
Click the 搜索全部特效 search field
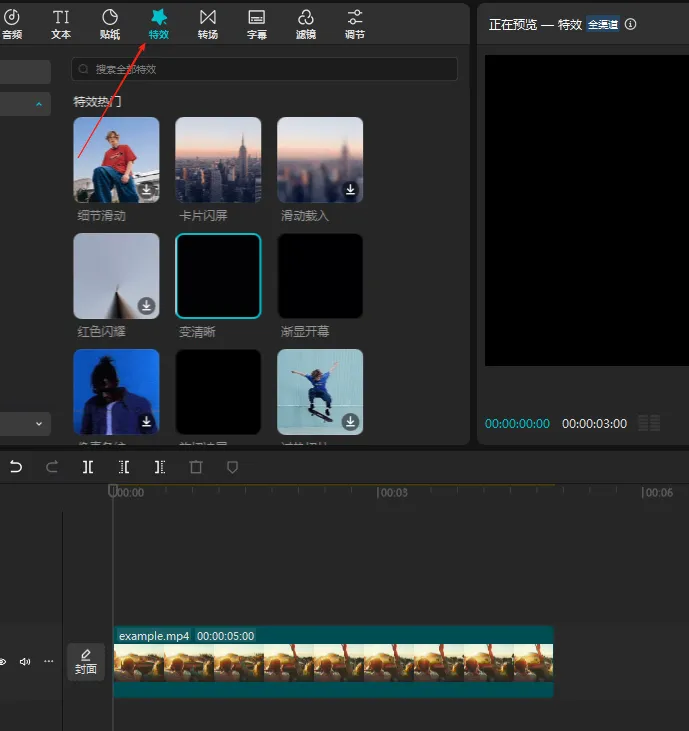[x=265, y=69]
